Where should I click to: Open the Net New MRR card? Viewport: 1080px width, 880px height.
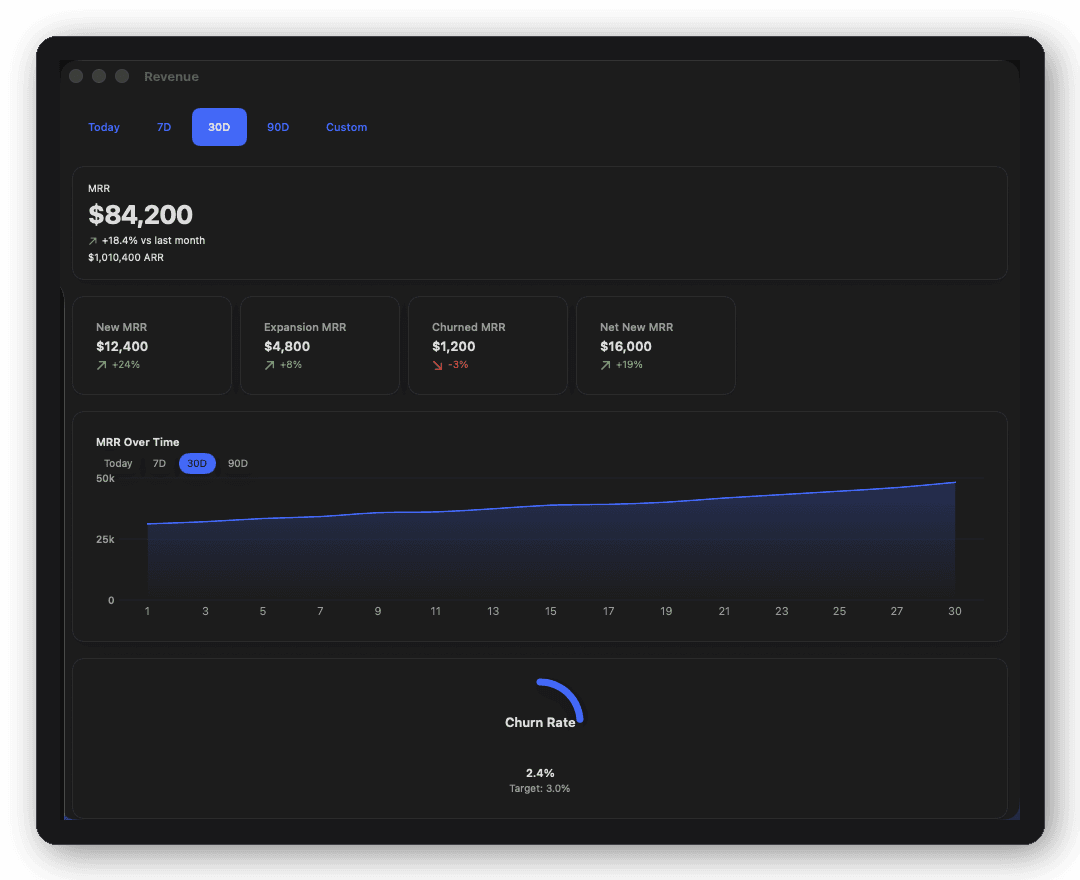[x=656, y=346]
